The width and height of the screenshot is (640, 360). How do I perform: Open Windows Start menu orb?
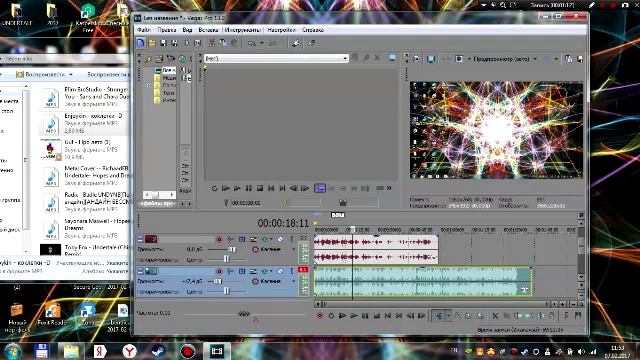coord(13,351)
